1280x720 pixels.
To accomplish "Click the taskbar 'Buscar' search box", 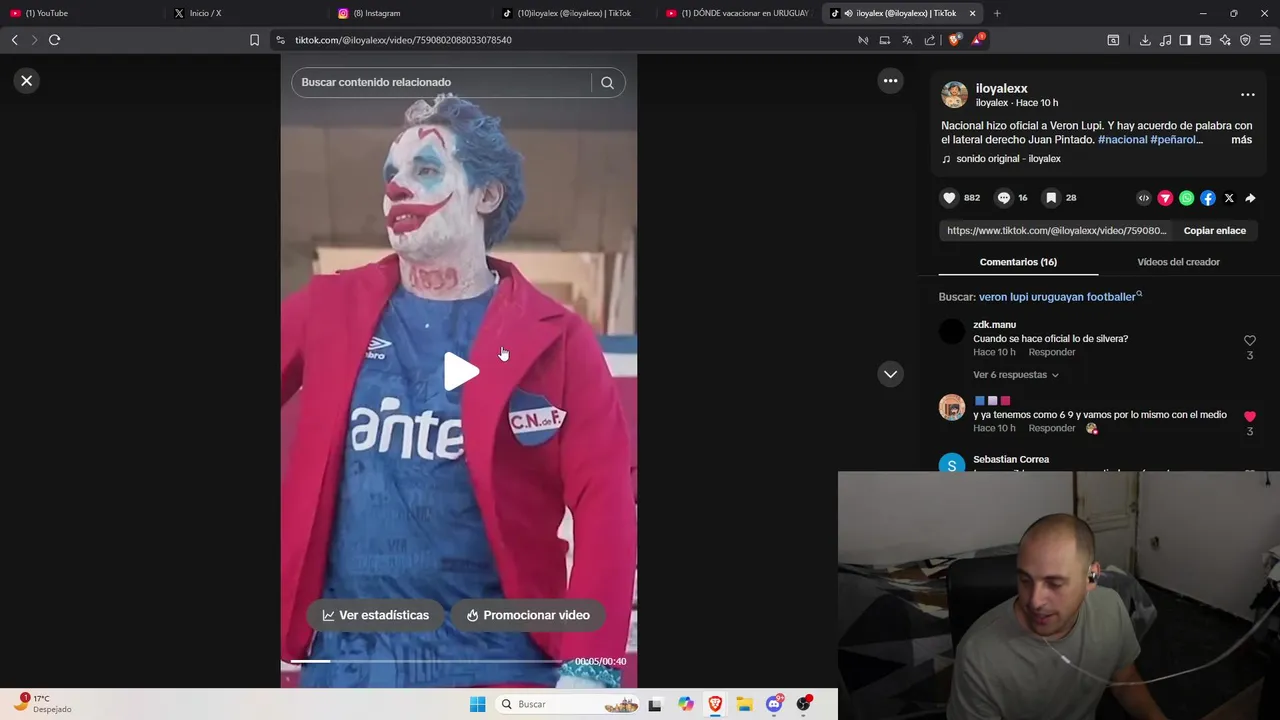I will point(568,704).
